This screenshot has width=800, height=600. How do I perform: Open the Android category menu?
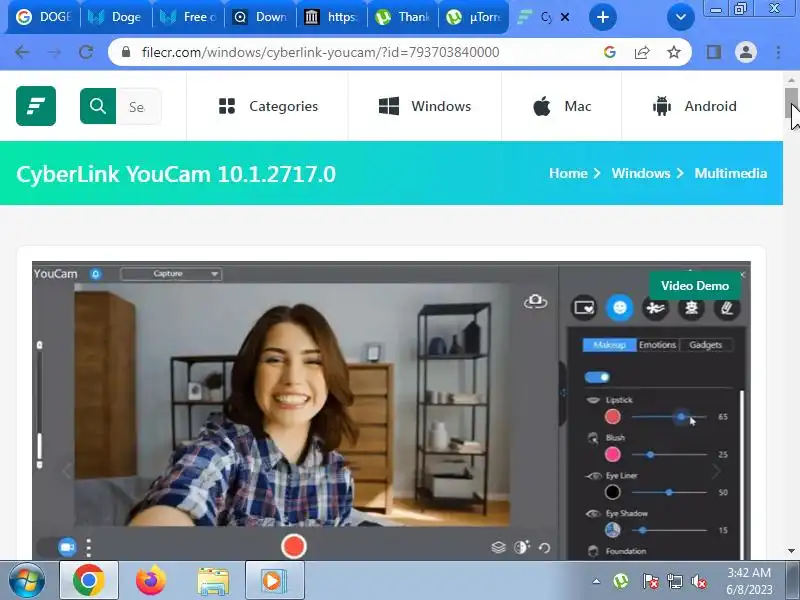point(694,106)
